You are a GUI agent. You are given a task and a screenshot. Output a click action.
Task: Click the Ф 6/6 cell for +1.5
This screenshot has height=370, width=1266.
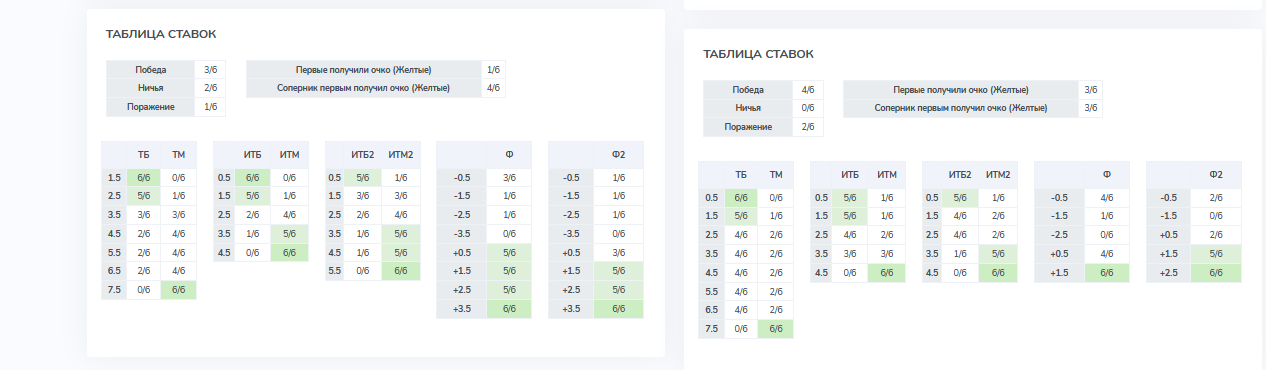coord(1105,272)
